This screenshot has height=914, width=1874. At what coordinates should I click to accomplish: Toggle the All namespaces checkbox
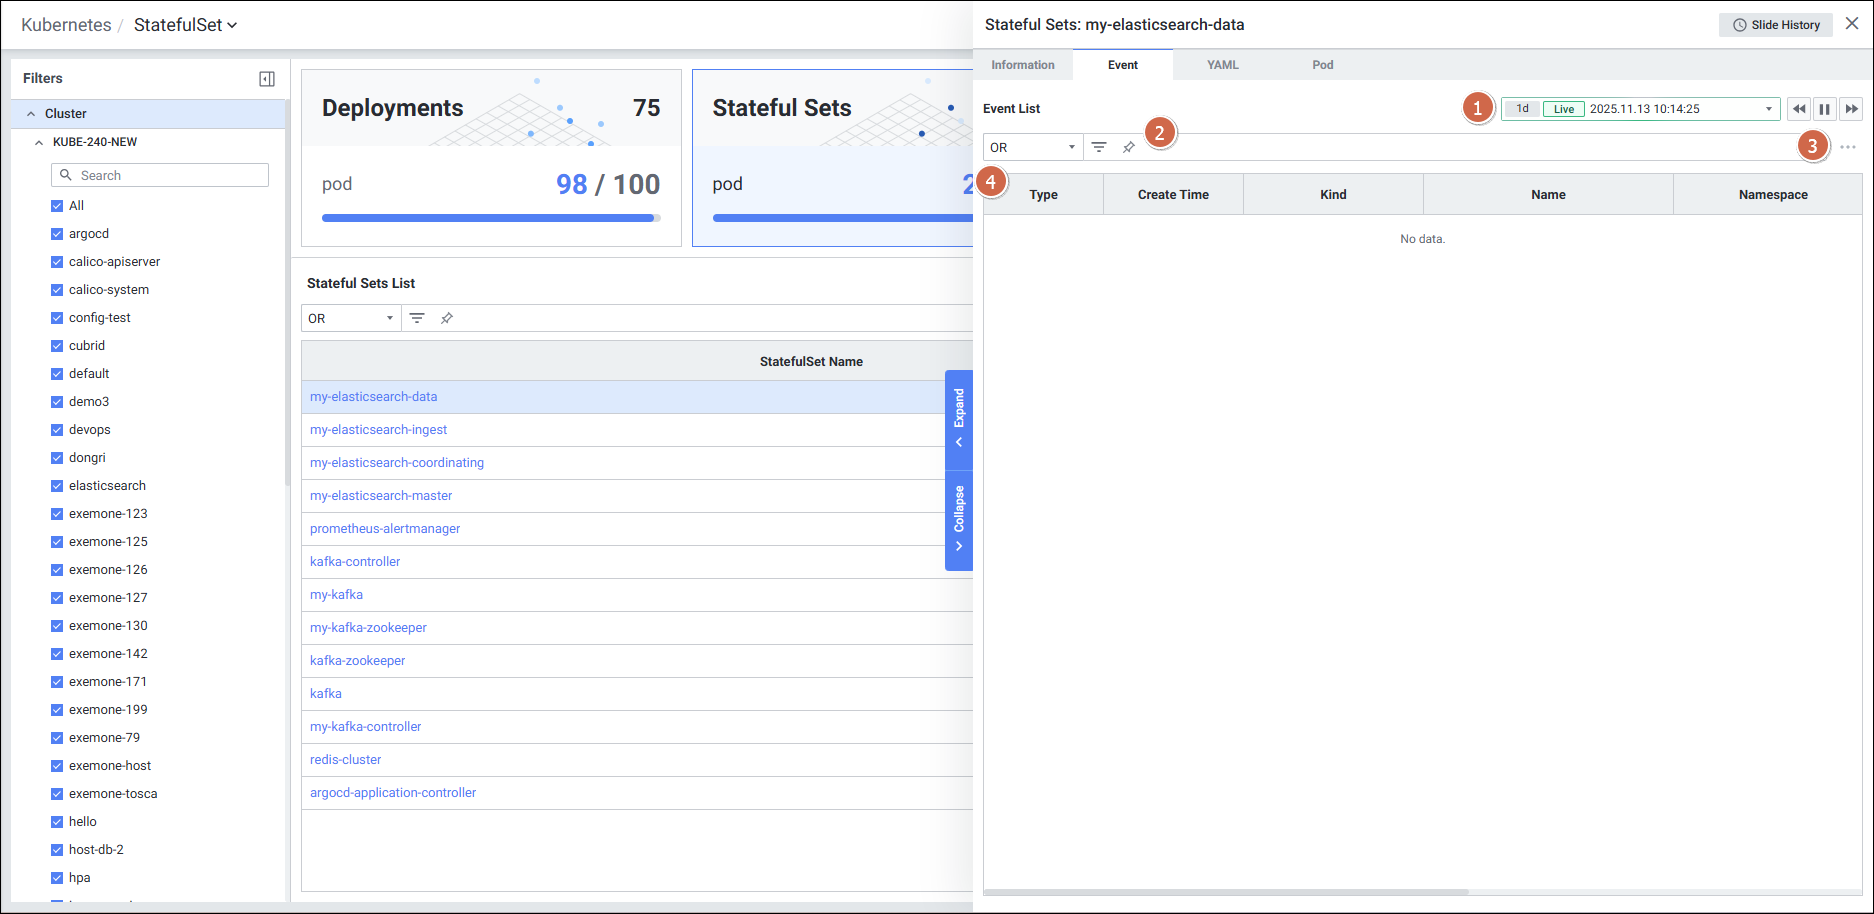pos(57,206)
